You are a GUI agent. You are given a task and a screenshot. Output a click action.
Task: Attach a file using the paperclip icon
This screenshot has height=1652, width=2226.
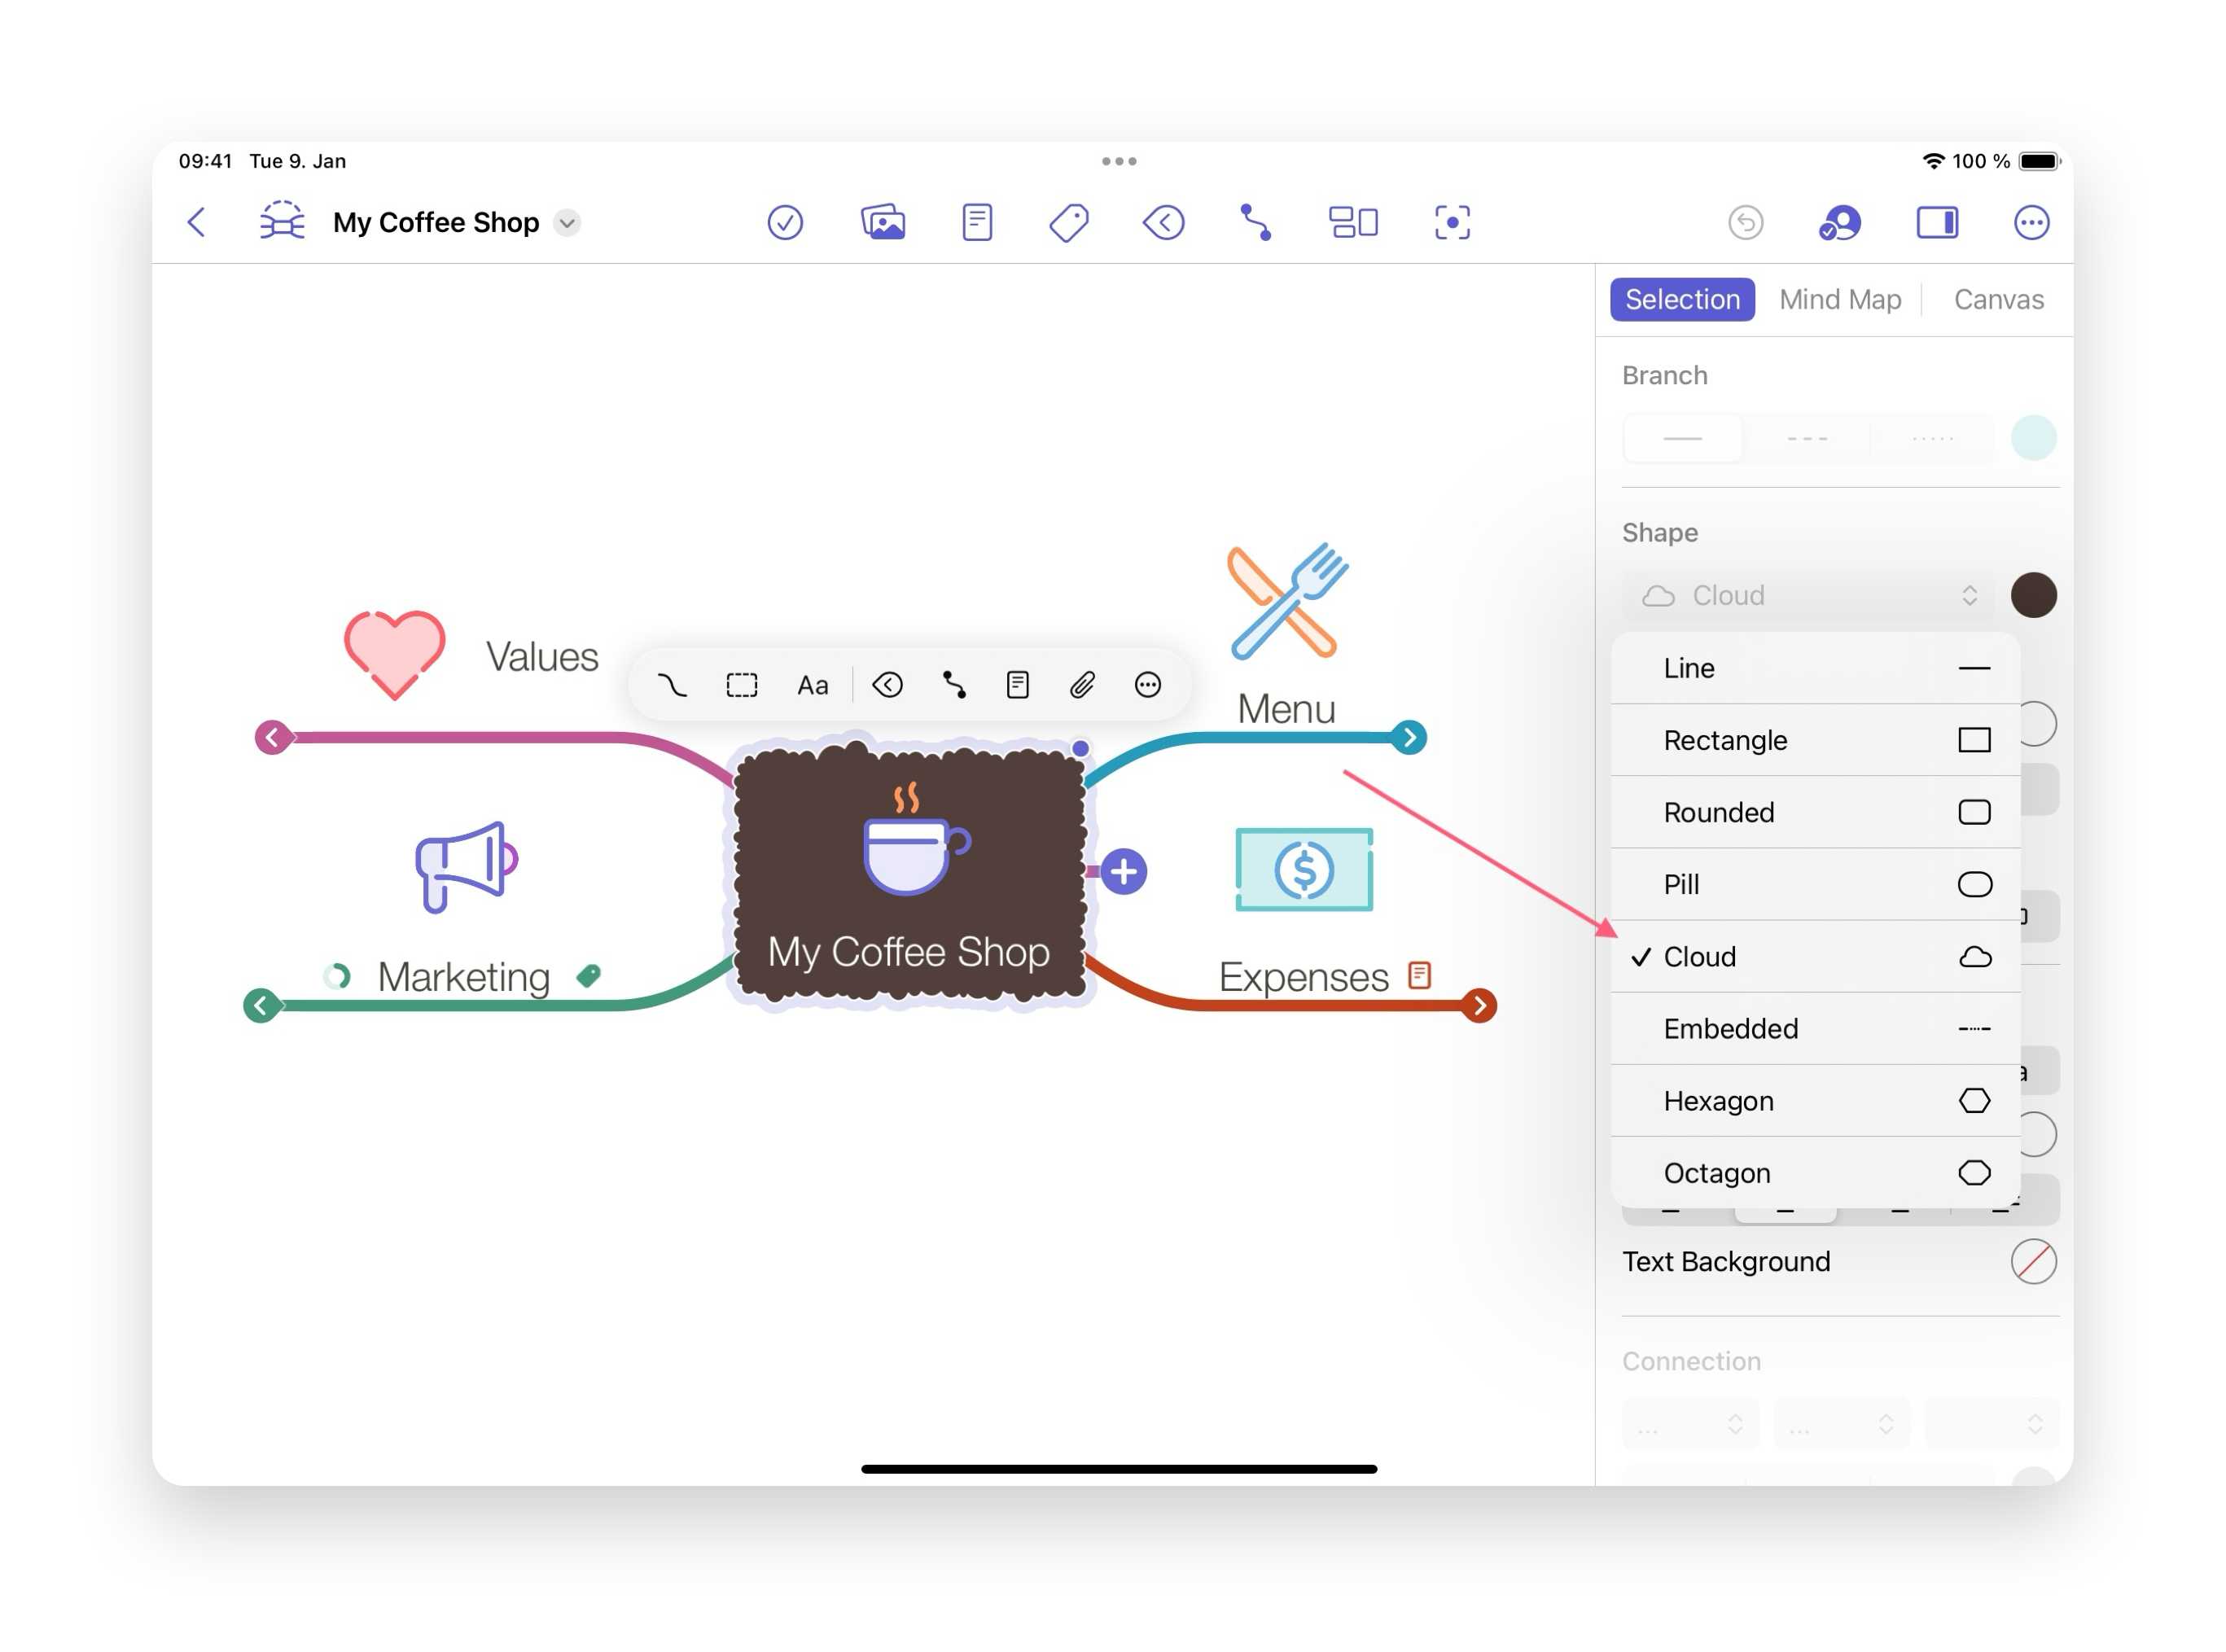1081,684
